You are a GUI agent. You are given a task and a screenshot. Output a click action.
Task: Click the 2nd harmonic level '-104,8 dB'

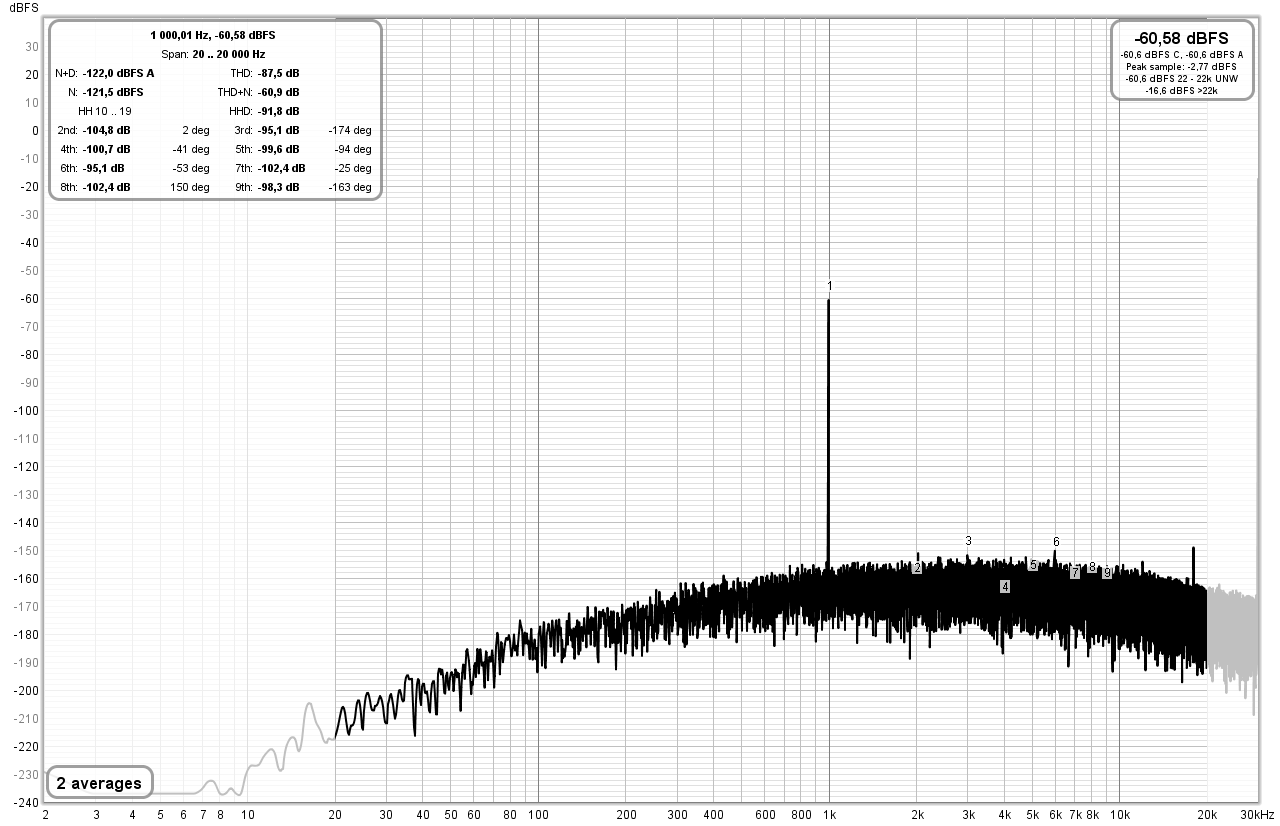tap(106, 130)
